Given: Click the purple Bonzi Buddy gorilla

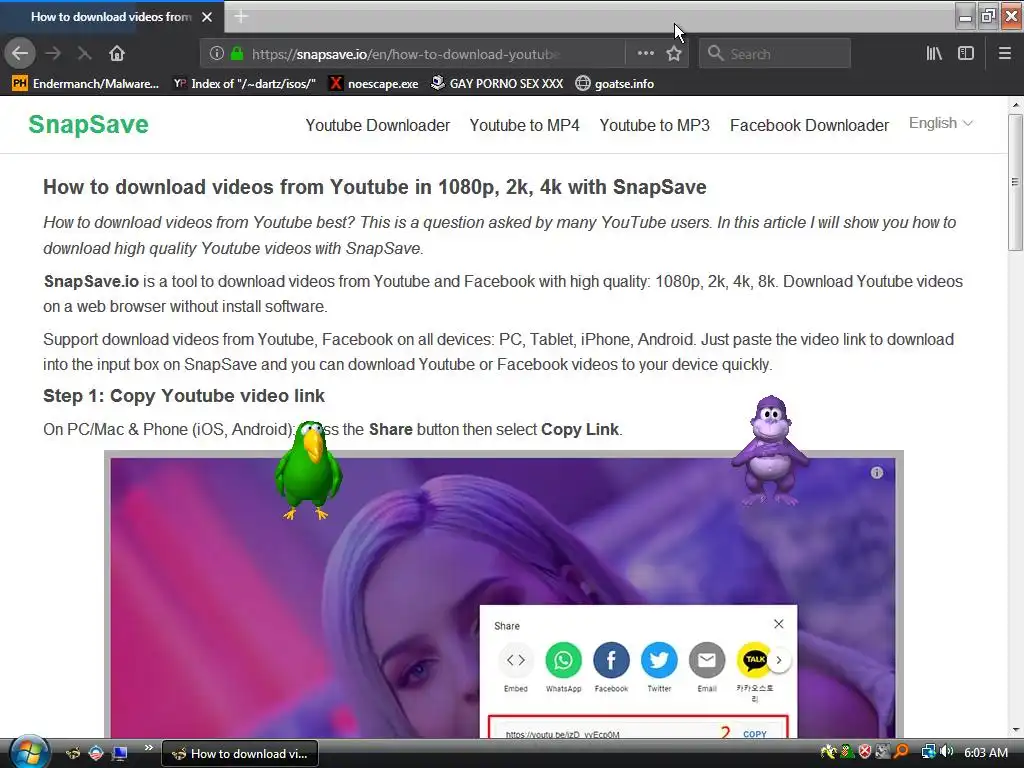Looking at the screenshot, I should click(x=770, y=451).
